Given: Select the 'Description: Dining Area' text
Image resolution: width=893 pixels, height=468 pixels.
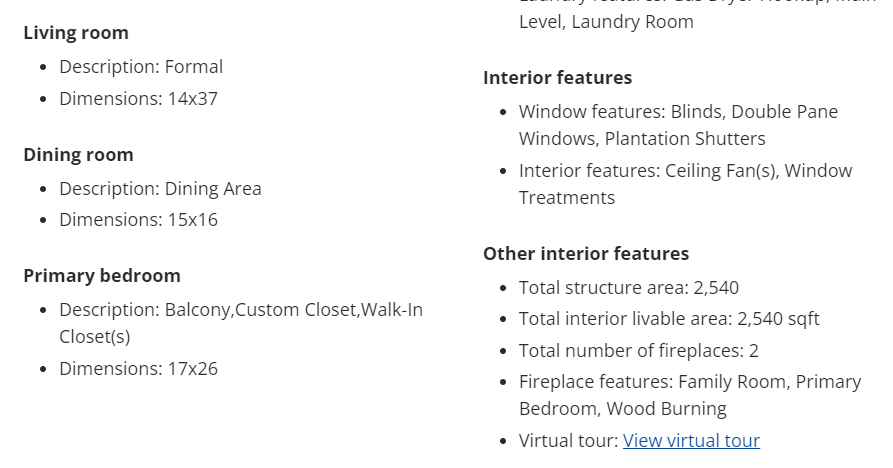Looking at the screenshot, I should pyautogui.click(x=160, y=189).
